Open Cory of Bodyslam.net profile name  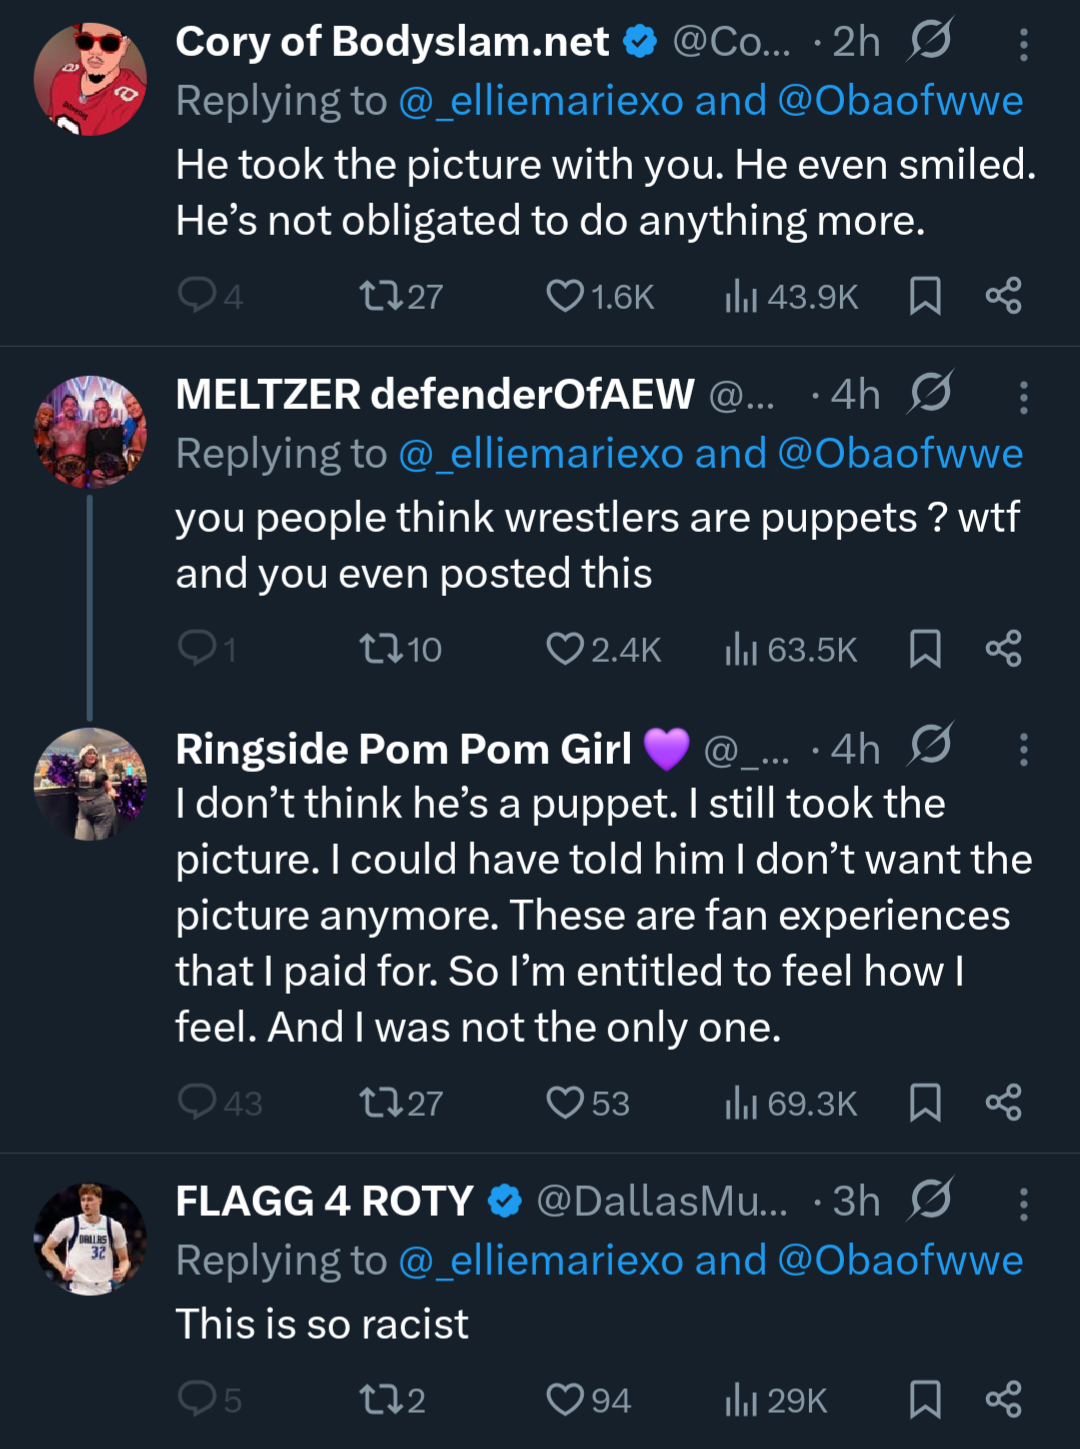(392, 42)
